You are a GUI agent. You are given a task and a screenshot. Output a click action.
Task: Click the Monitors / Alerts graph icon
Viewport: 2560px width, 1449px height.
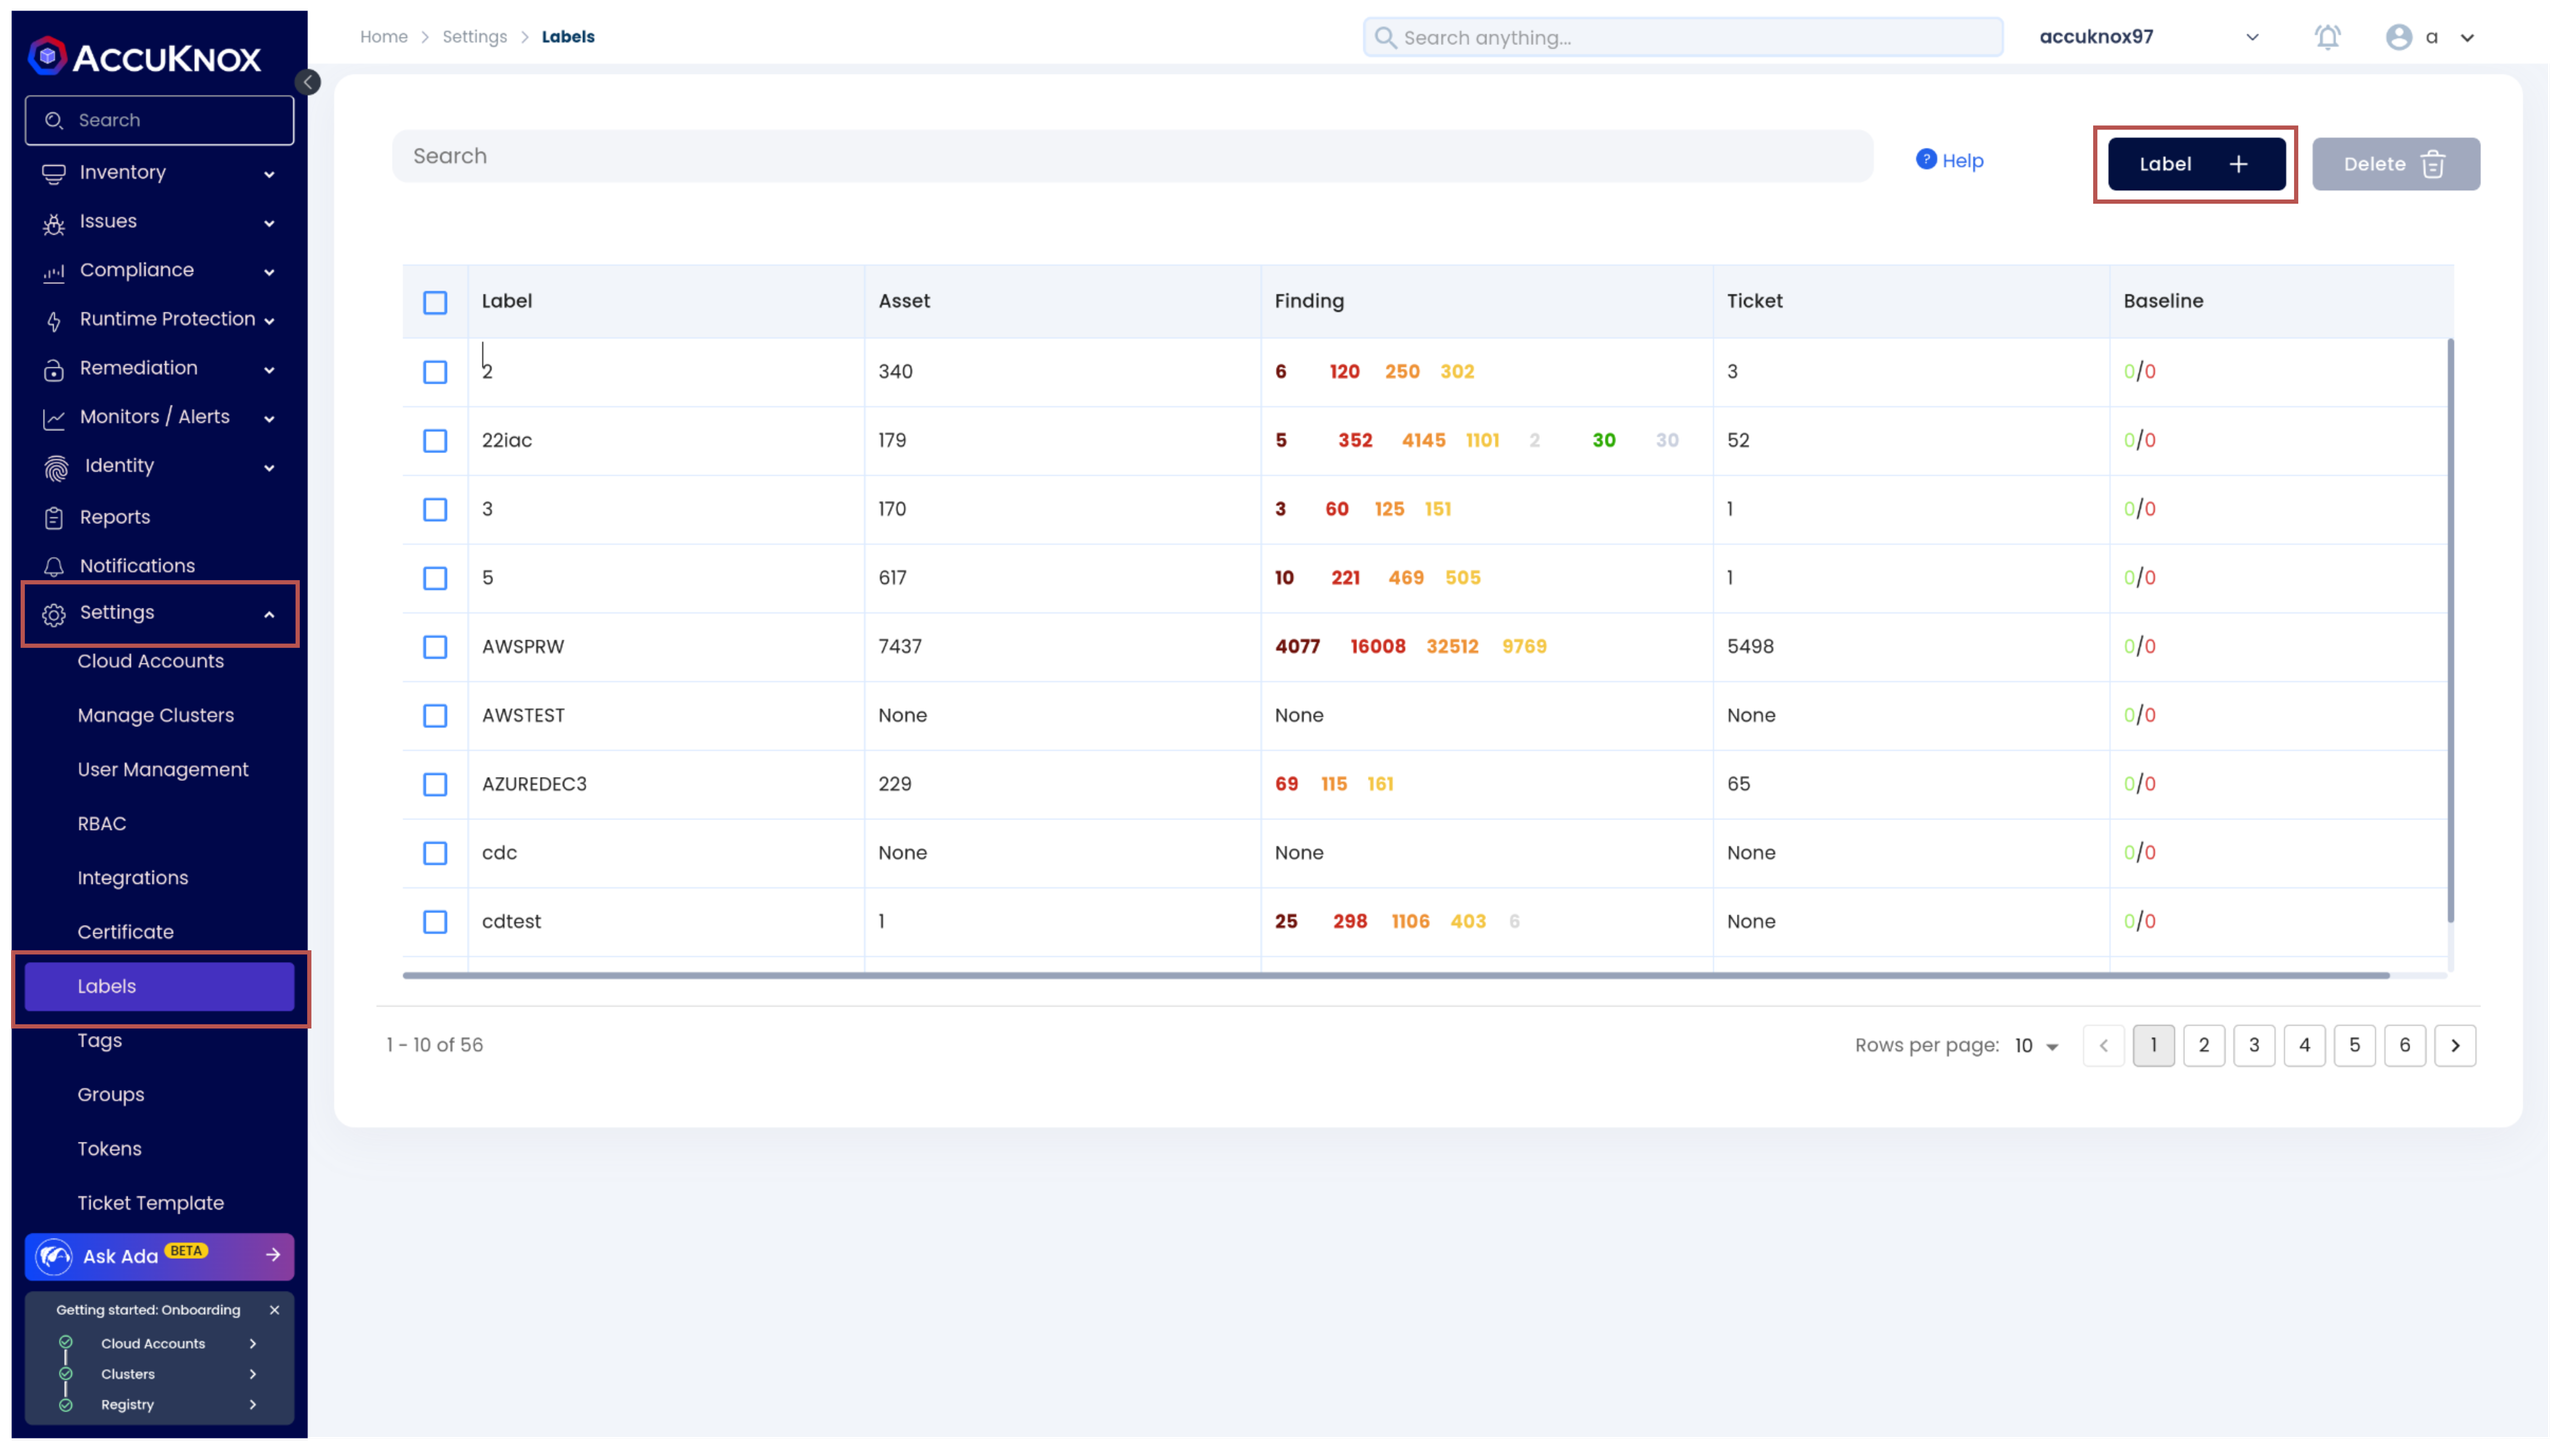point(54,419)
